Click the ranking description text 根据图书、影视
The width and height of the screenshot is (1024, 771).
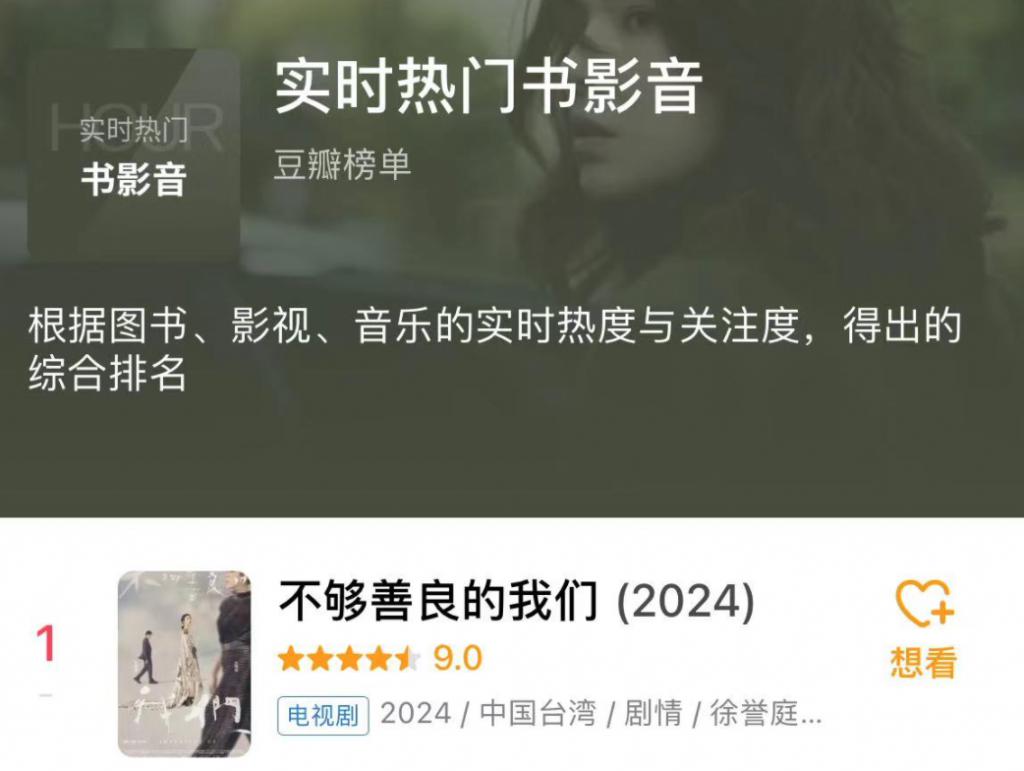(x=494, y=349)
